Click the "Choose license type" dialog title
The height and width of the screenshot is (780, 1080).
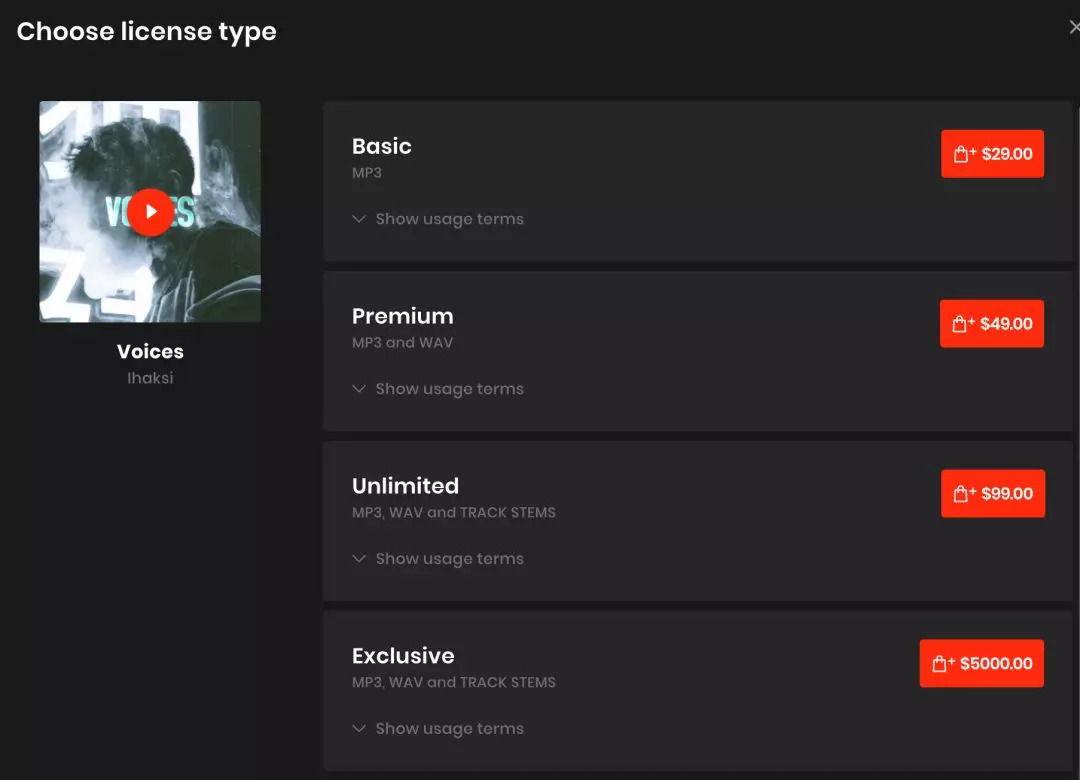(147, 31)
